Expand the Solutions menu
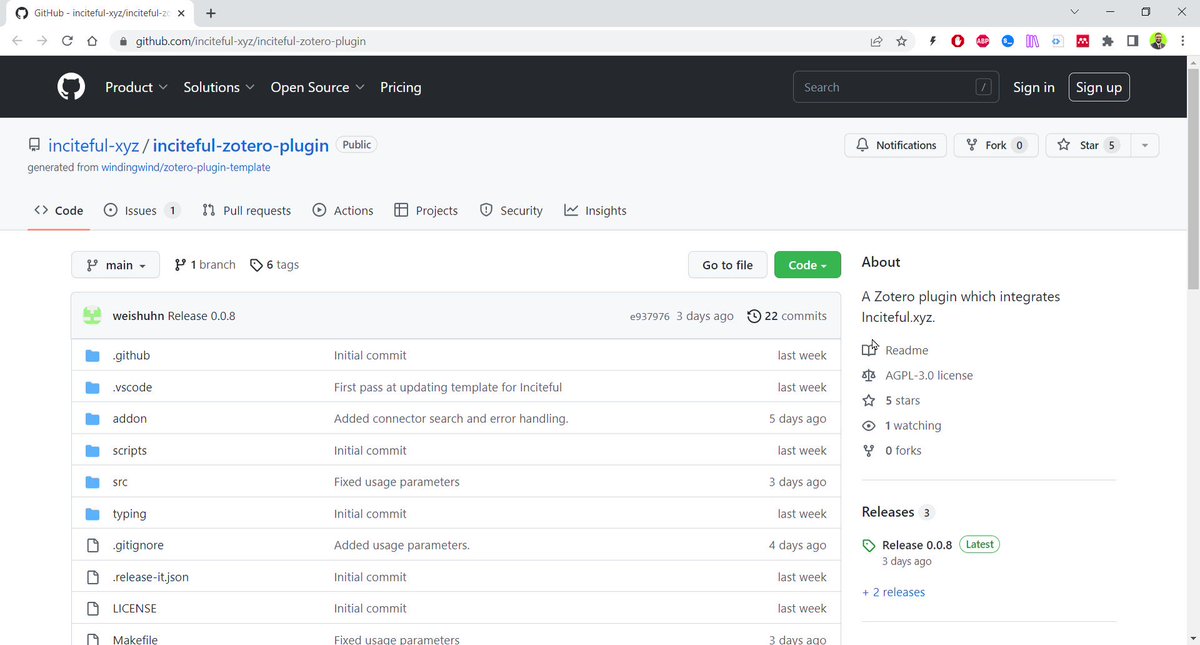This screenshot has width=1200, height=645. 219,87
